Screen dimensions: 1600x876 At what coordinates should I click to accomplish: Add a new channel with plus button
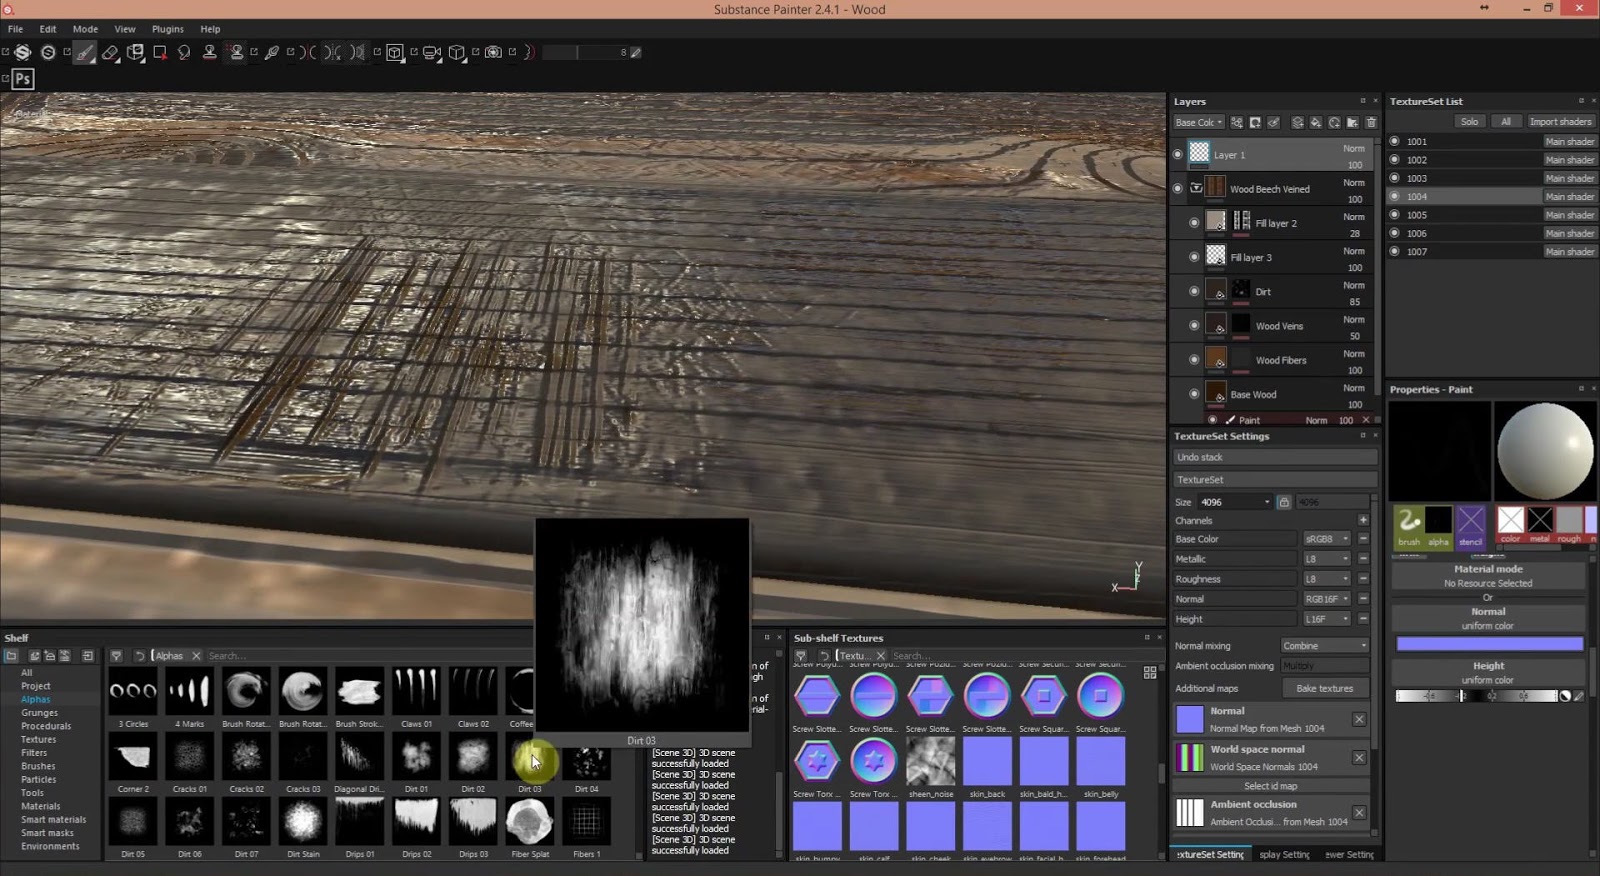1363,520
